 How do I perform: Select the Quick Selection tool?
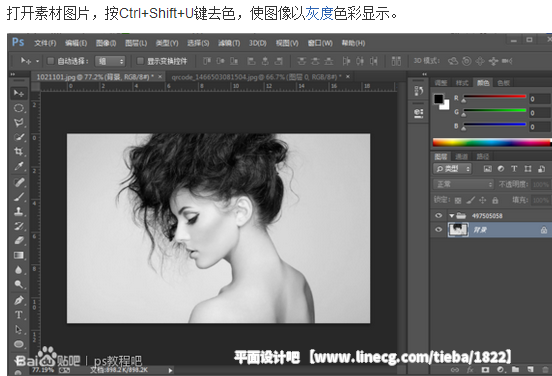coord(19,137)
